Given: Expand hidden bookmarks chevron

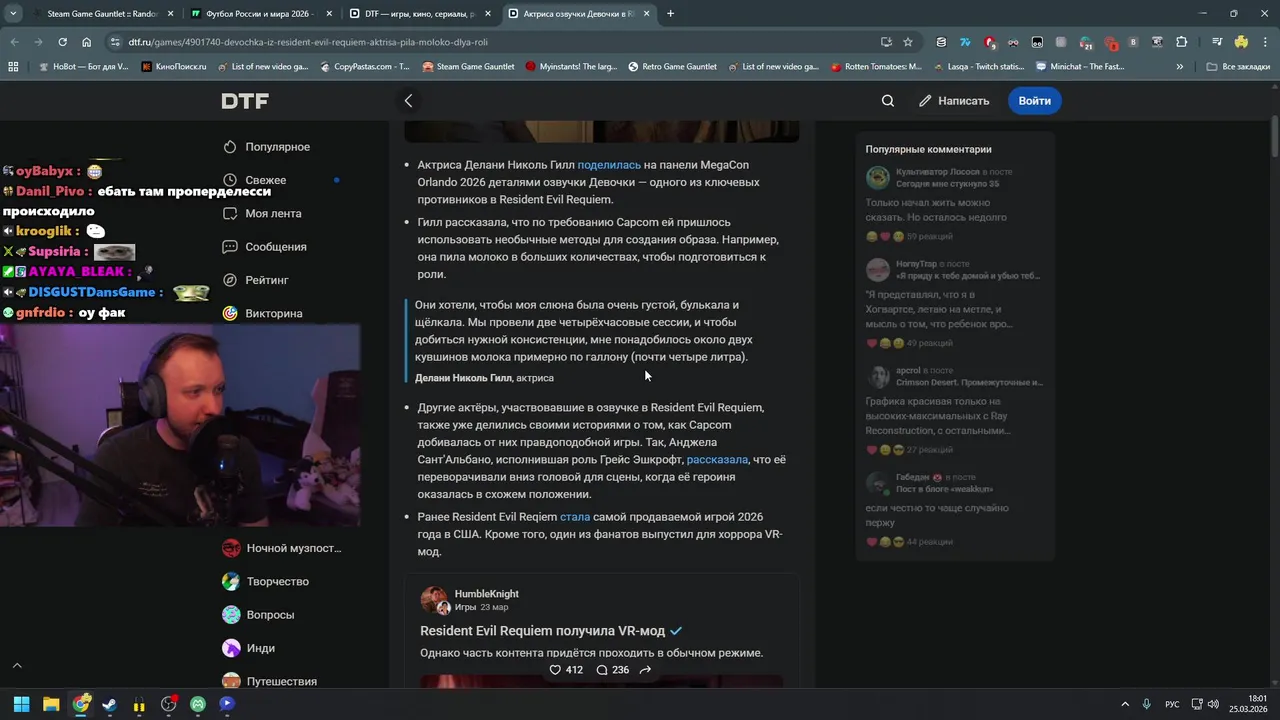Looking at the screenshot, I should 1180,66.
